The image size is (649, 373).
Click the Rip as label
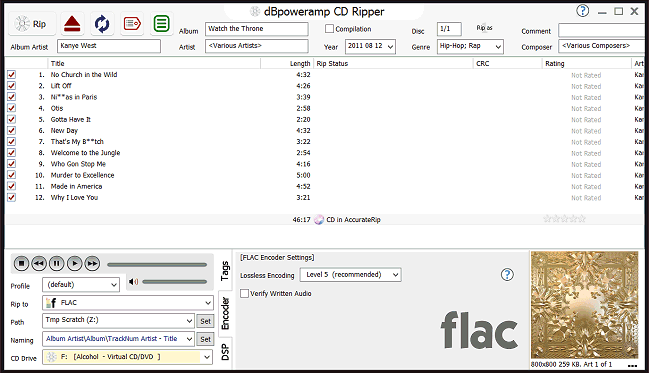point(484,28)
